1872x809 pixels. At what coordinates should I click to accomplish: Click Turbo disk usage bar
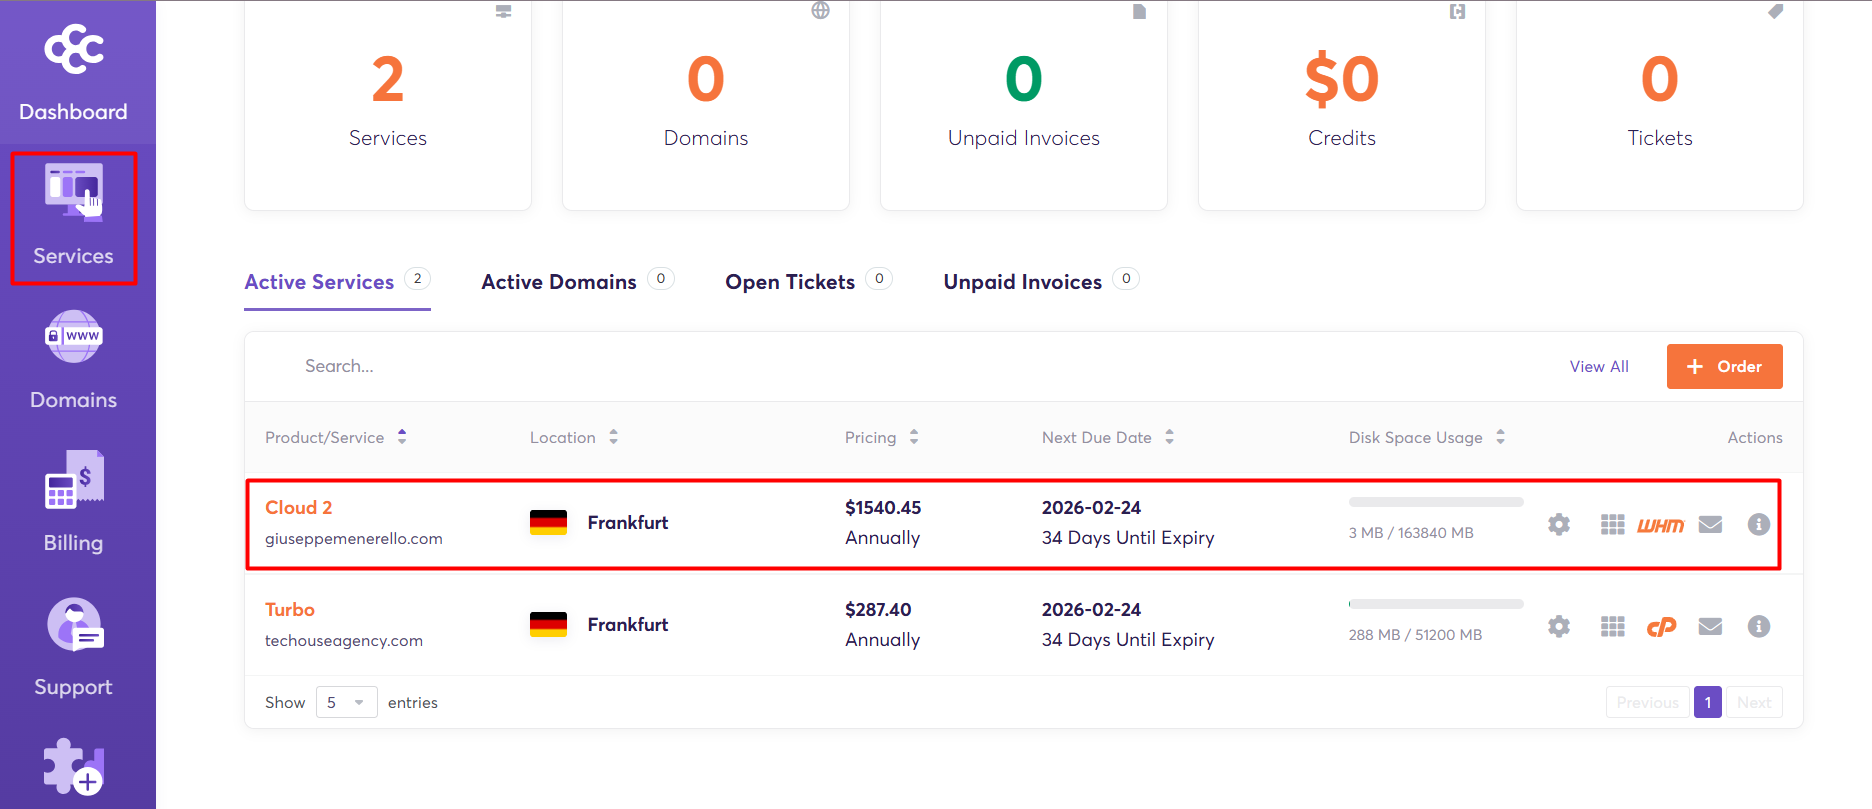[x=1436, y=604]
